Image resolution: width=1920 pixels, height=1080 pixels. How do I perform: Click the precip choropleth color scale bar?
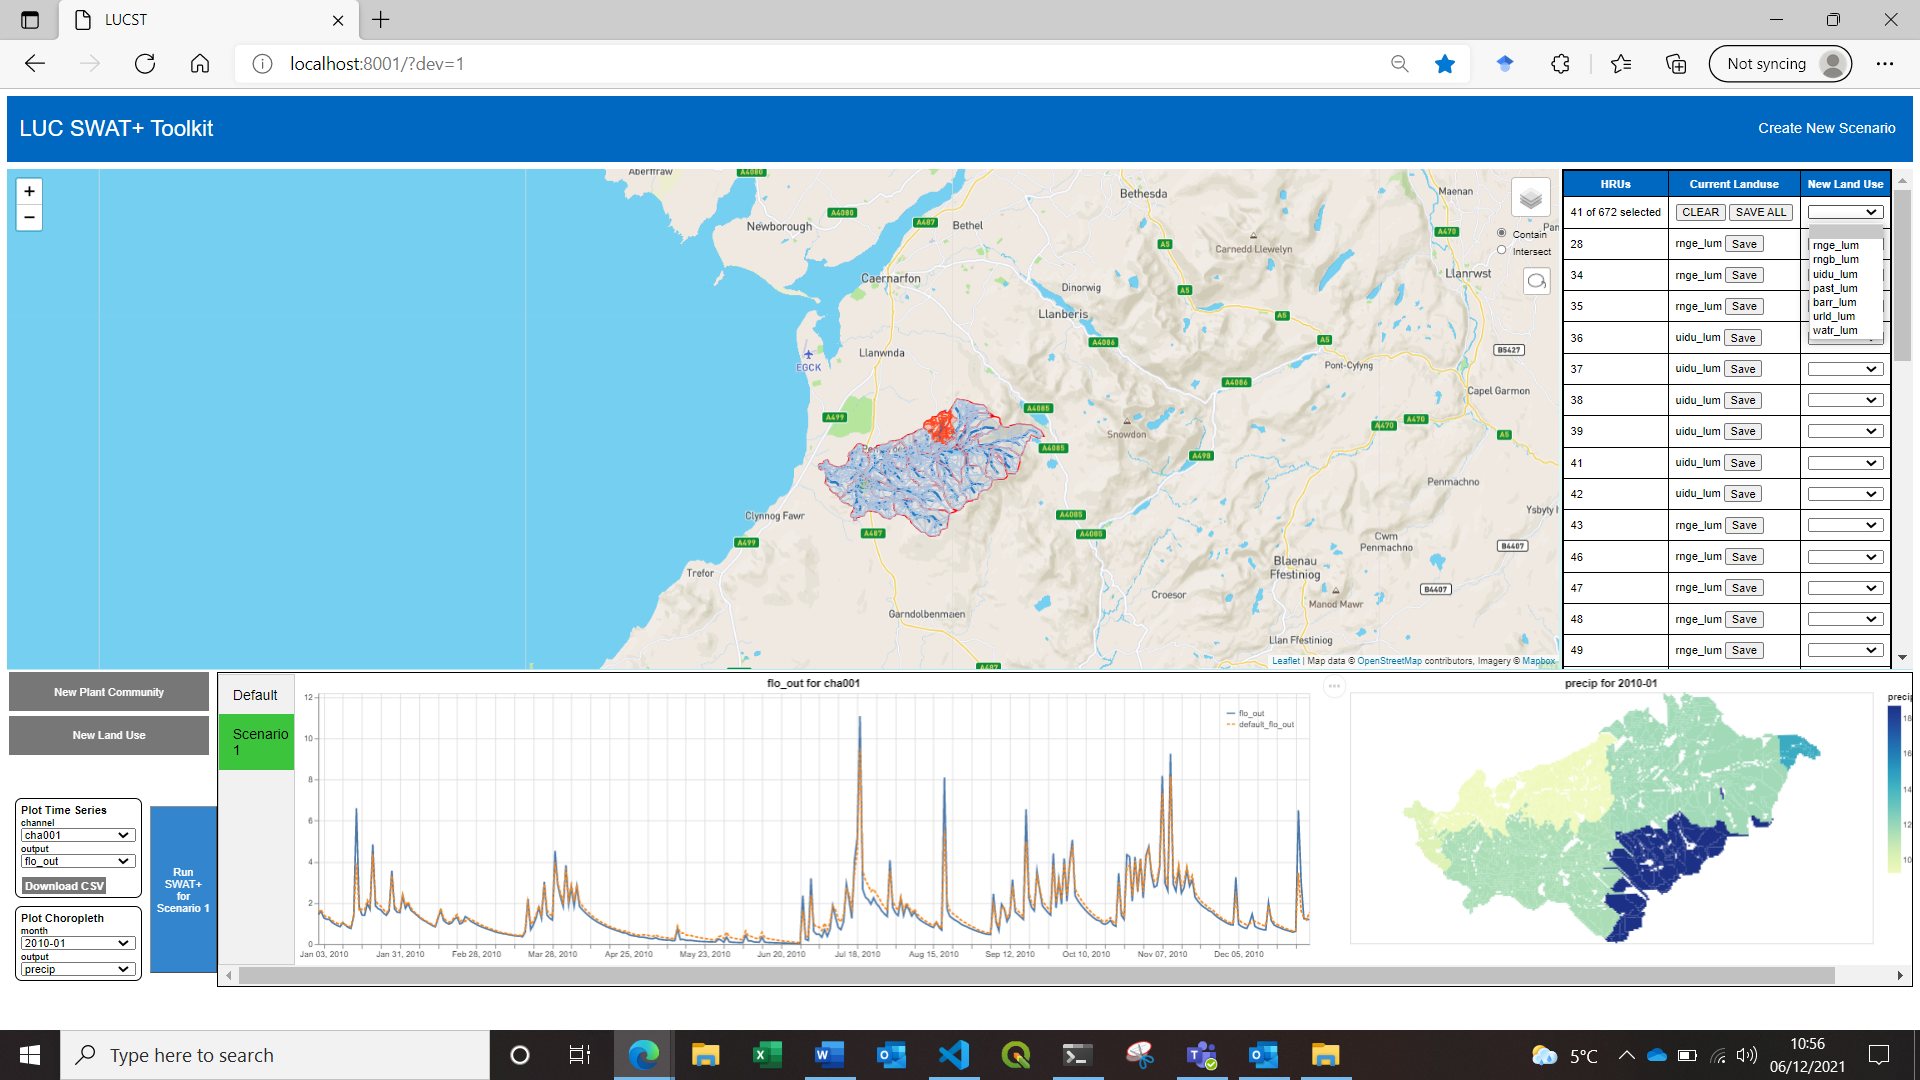(x=1893, y=788)
